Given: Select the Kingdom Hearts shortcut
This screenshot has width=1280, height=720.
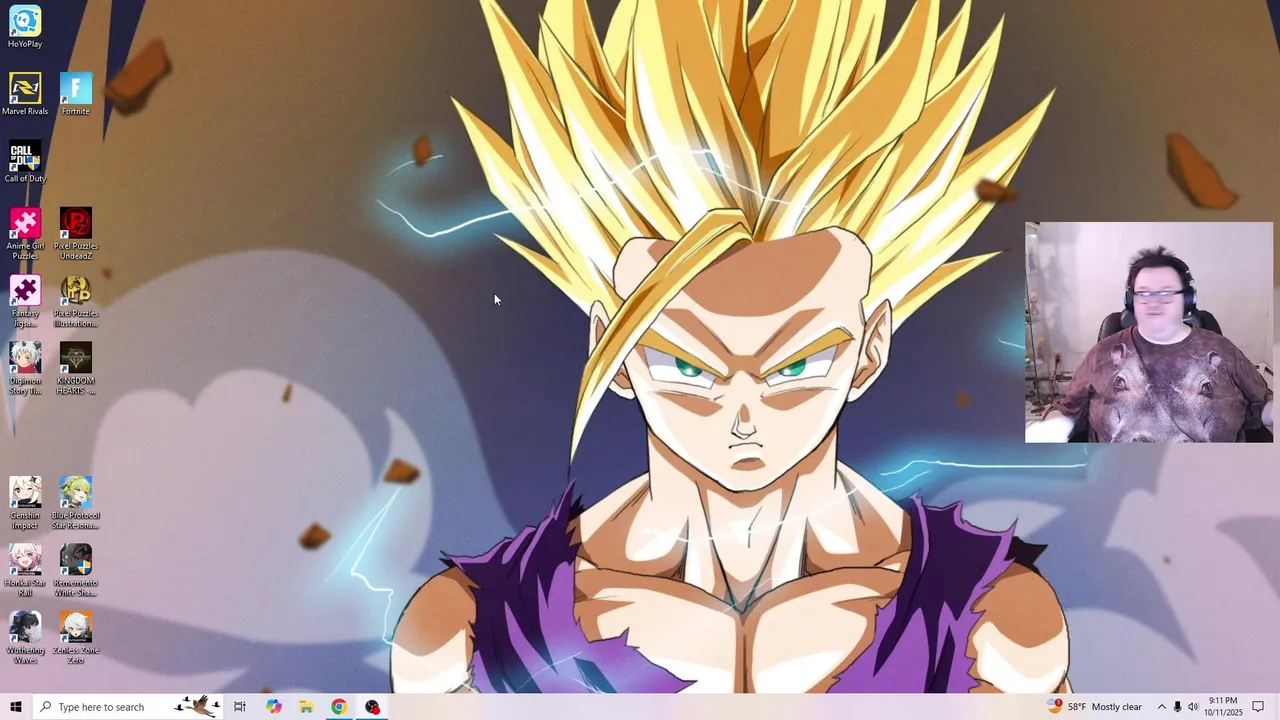Looking at the screenshot, I should [75, 369].
